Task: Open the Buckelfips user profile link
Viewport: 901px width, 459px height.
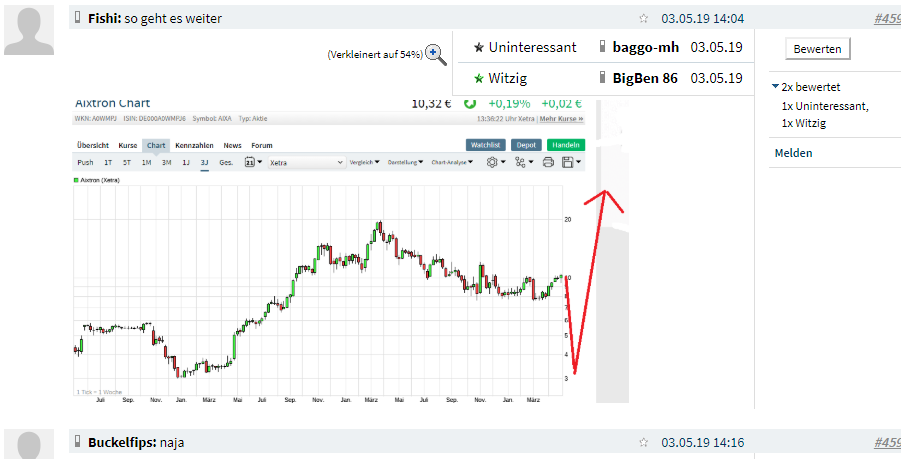Action: [x=121, y=443]
